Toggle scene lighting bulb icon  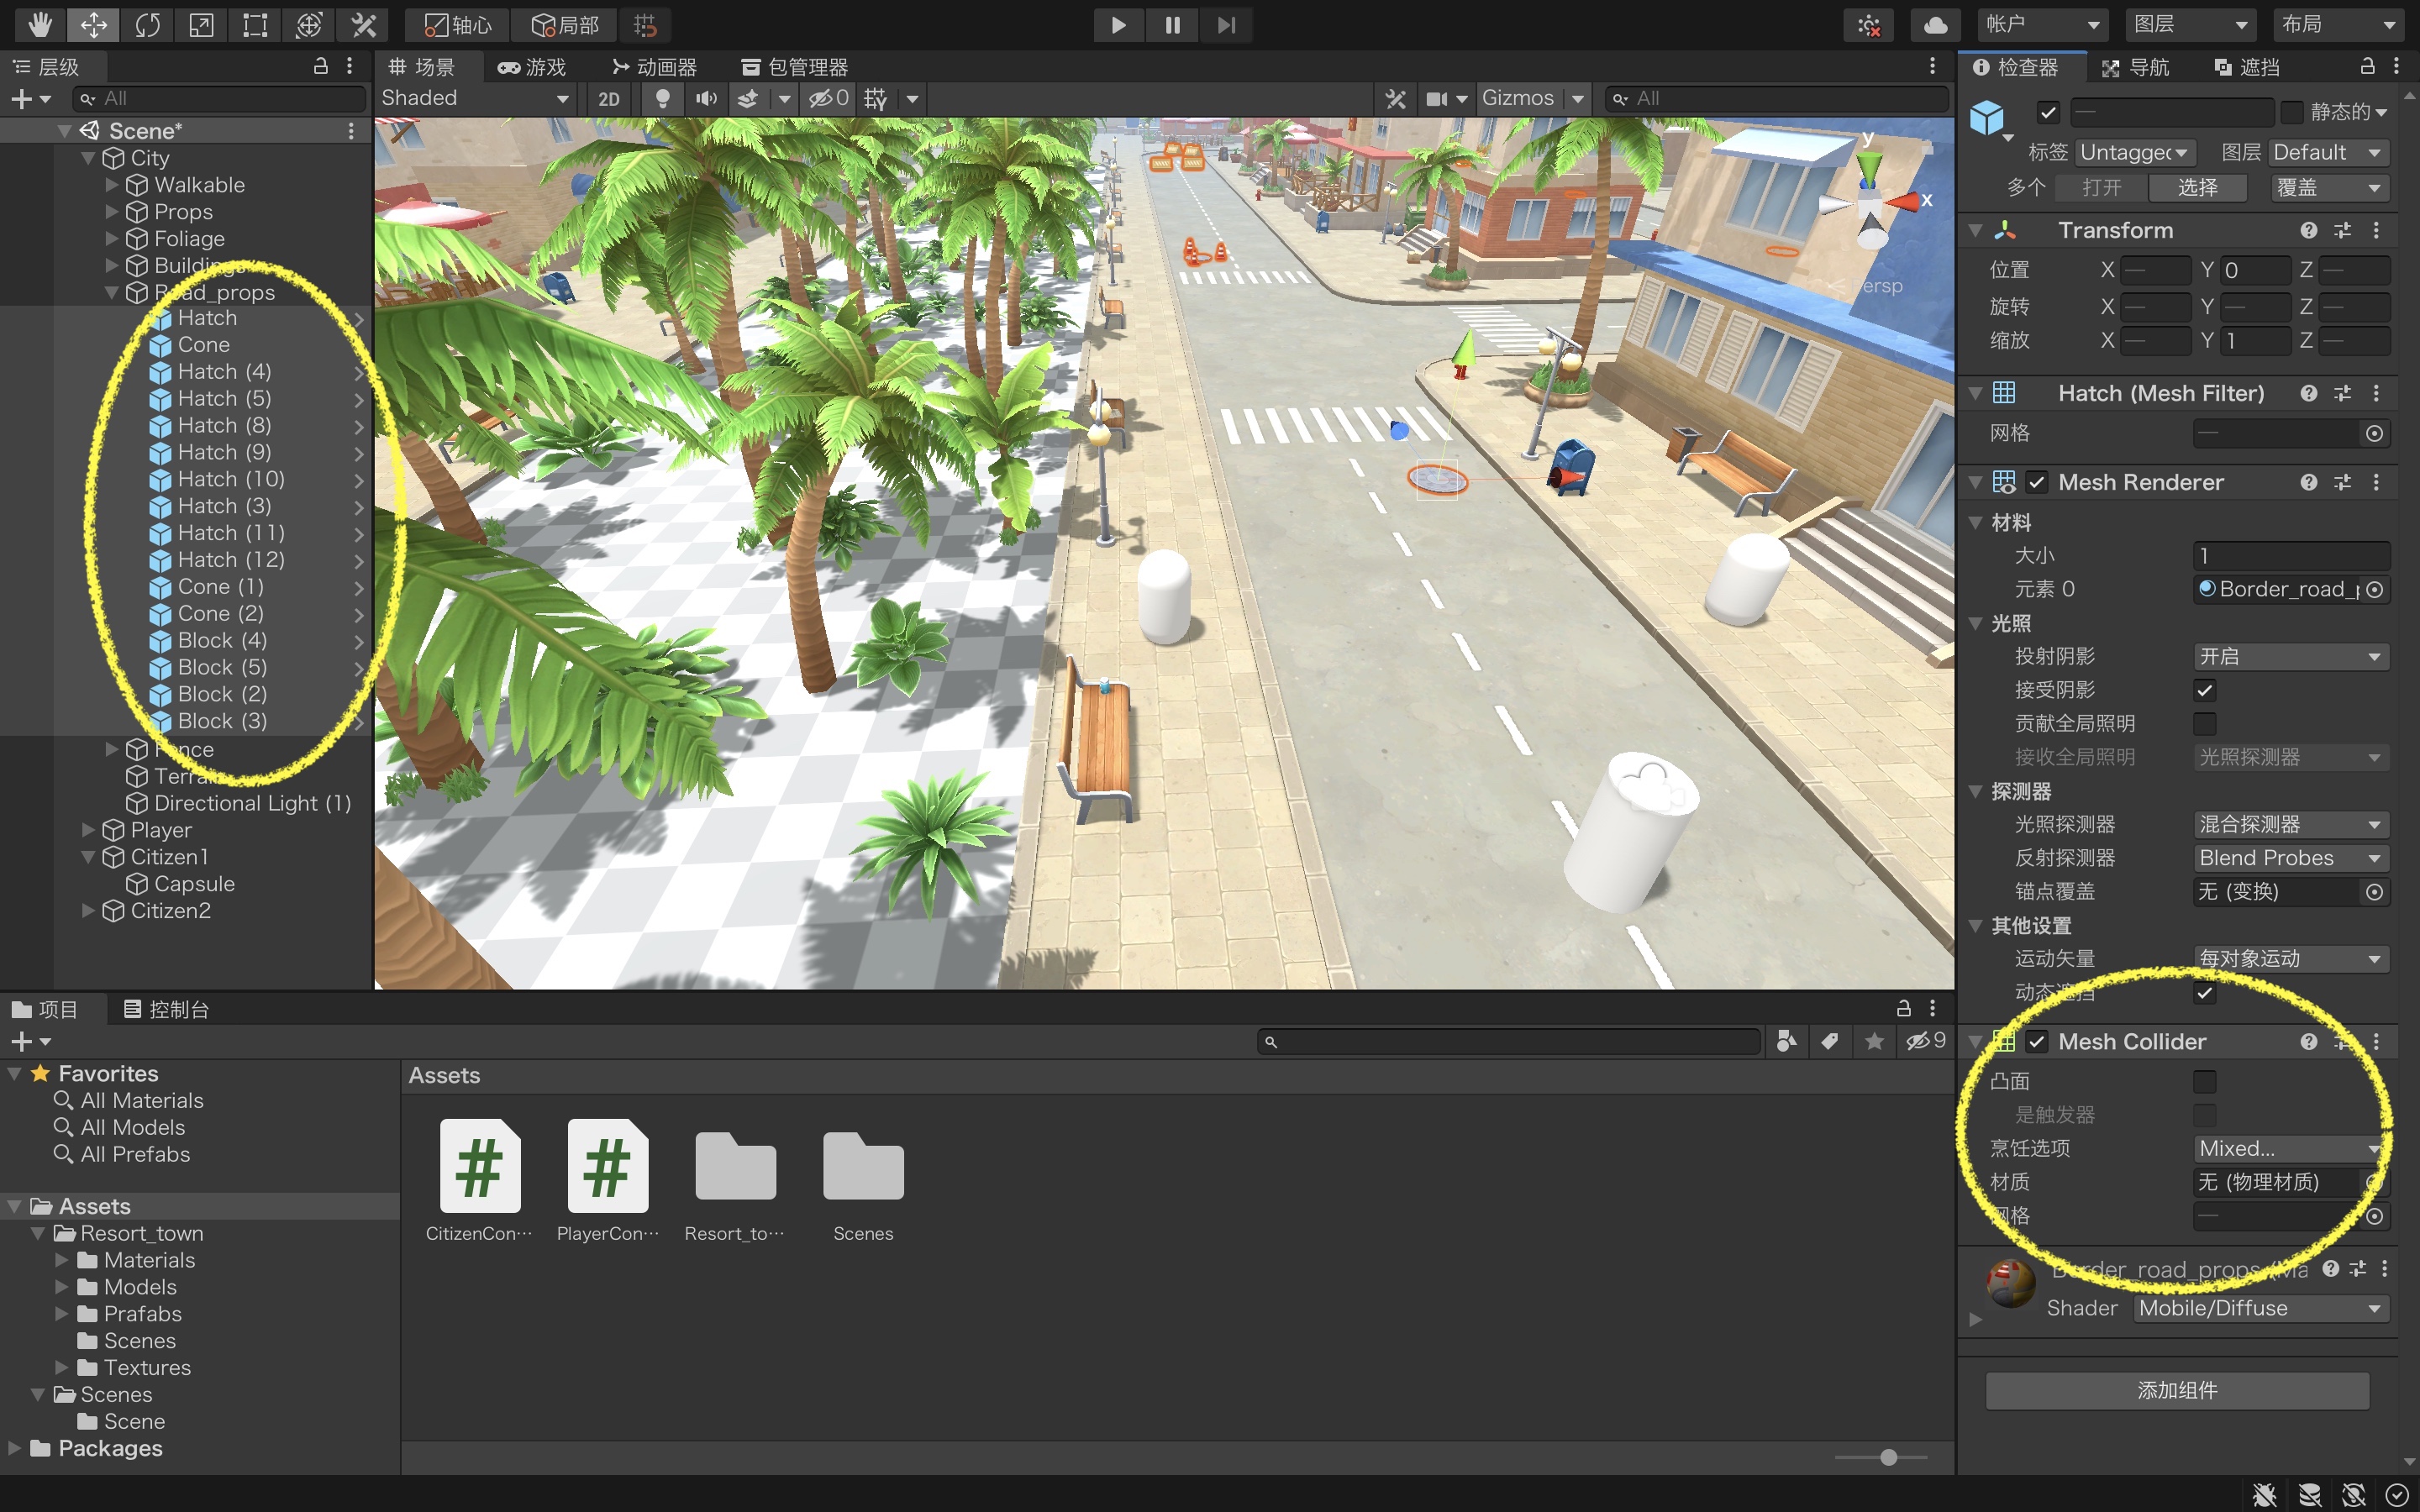(661, 98)
